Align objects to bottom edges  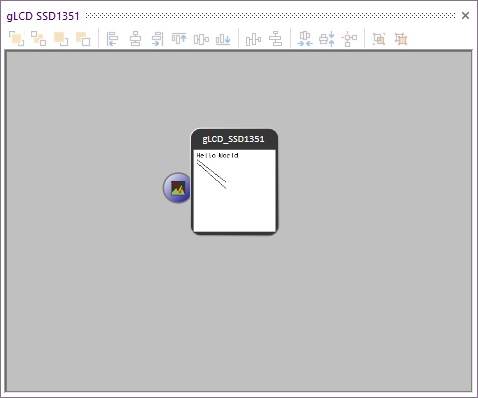[223, 39]
